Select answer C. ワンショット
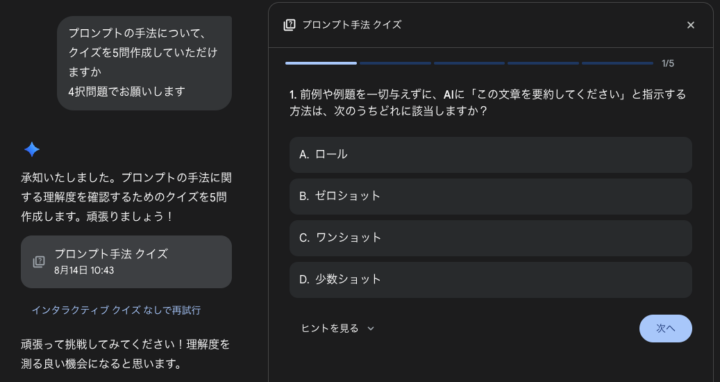The width and height of the screenshot is (720, 382). point(490,238)
